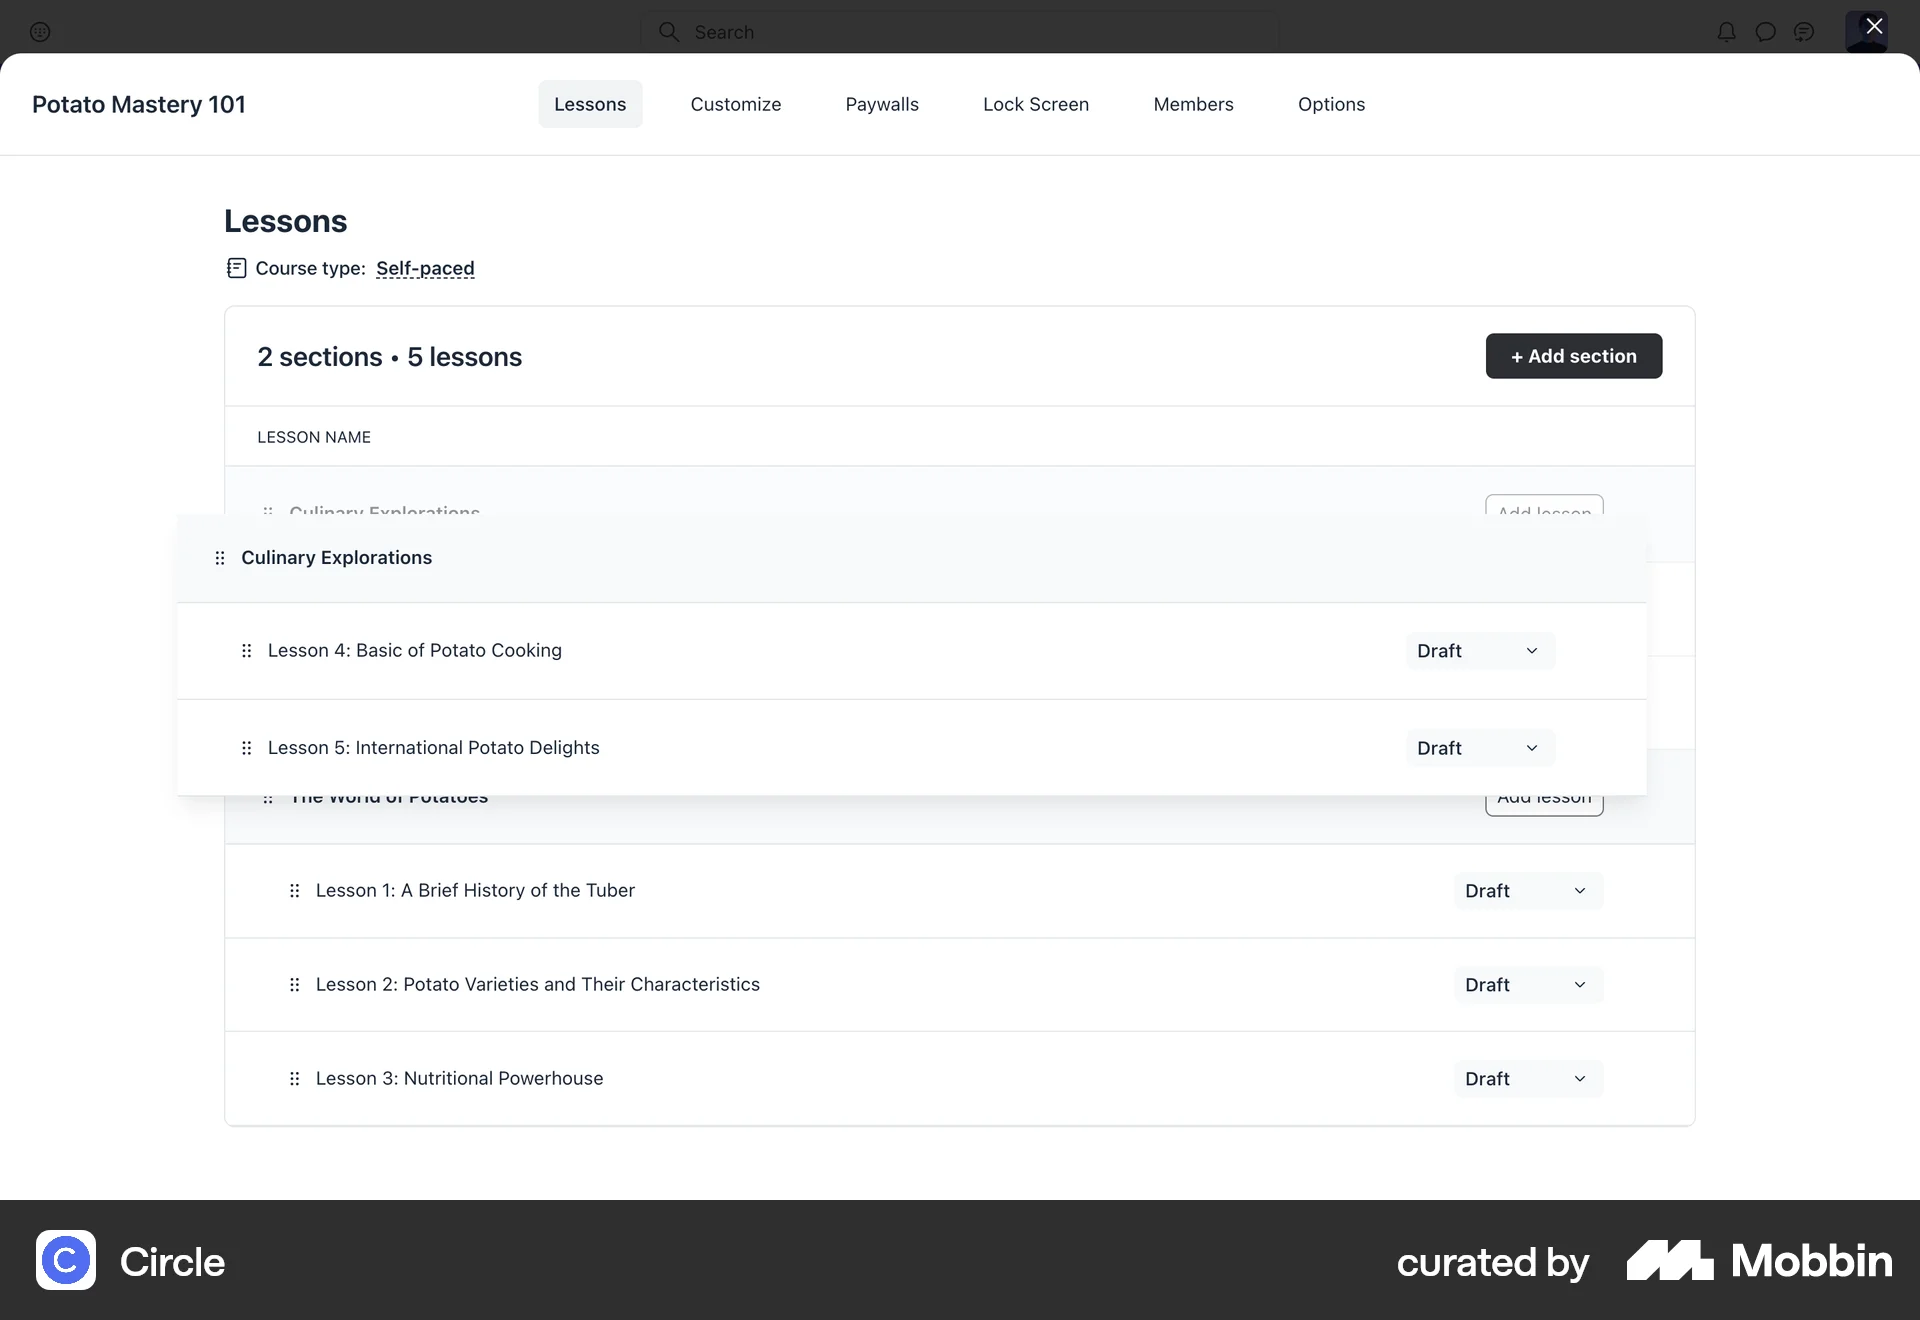Click the profile icon in top left

click(x=40, y=31)
